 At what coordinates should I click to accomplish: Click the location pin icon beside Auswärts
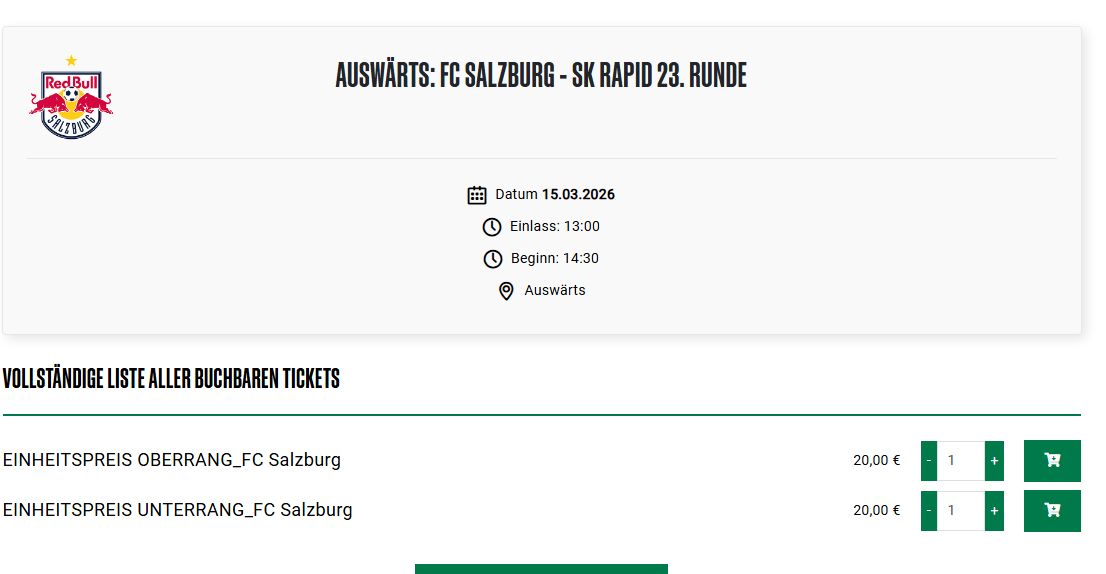click(506, 291)
